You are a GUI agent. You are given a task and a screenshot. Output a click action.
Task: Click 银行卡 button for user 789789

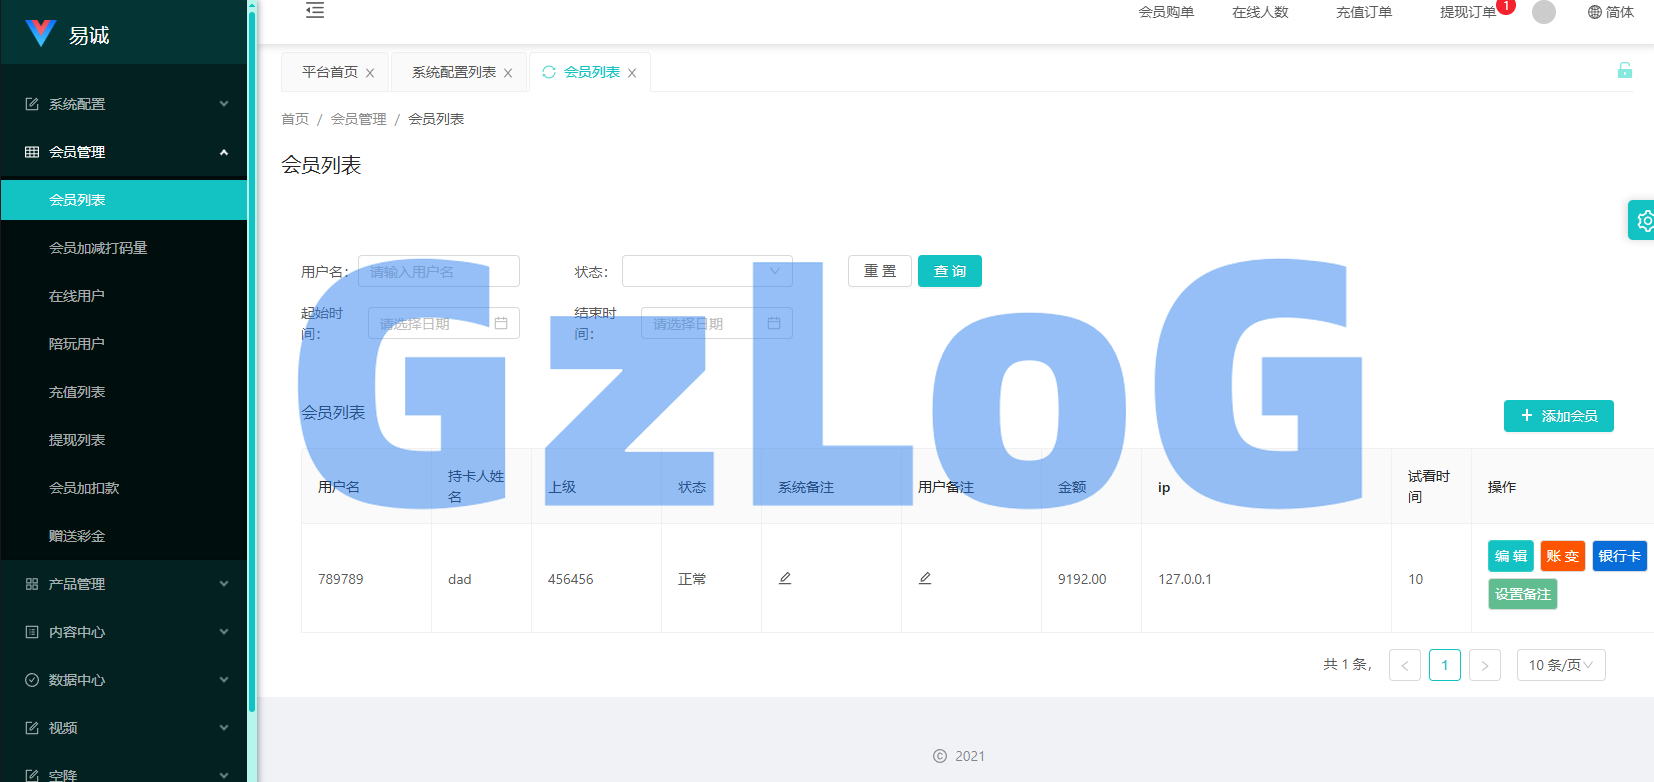pos(1620,556)
